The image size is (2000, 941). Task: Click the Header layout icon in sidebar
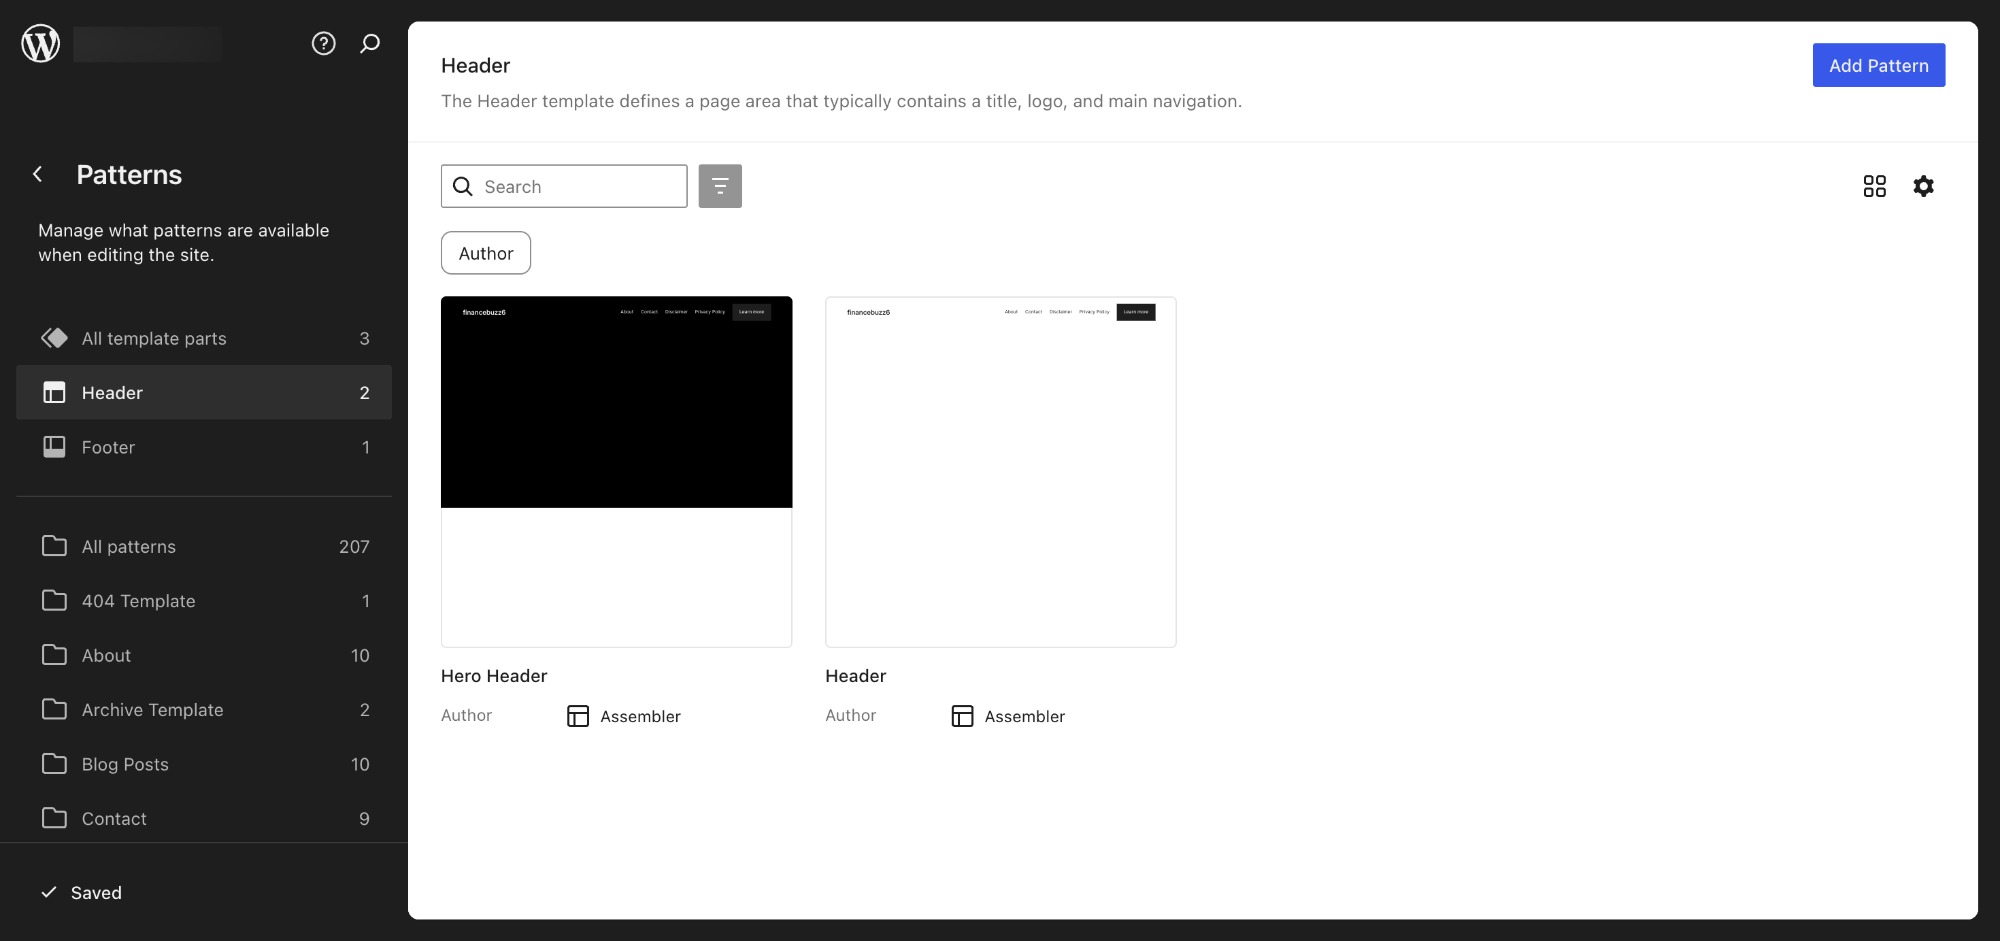point(54,392)
